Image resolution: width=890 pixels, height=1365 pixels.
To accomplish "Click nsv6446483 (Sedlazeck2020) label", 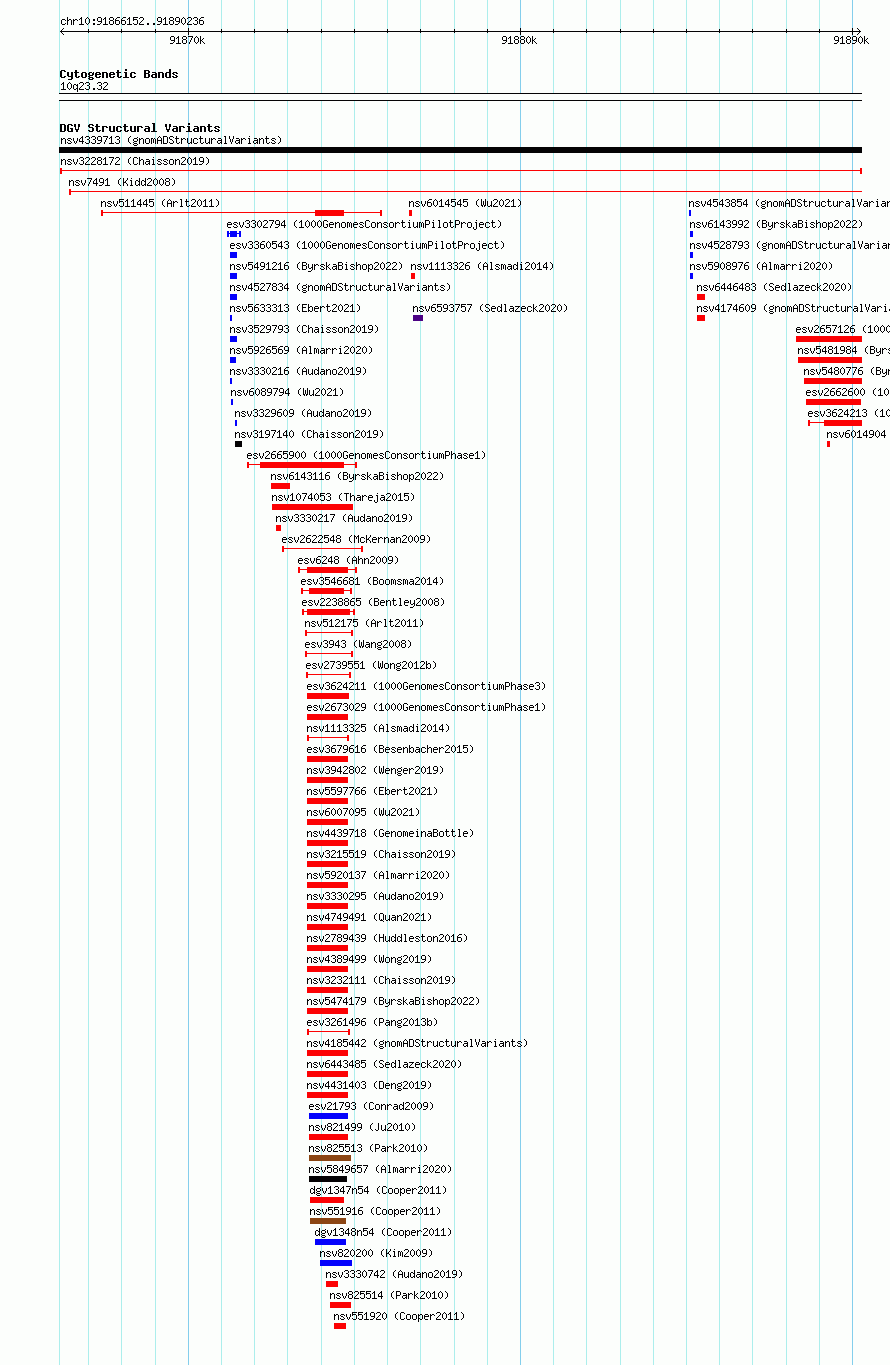I will tap(774, 287).
